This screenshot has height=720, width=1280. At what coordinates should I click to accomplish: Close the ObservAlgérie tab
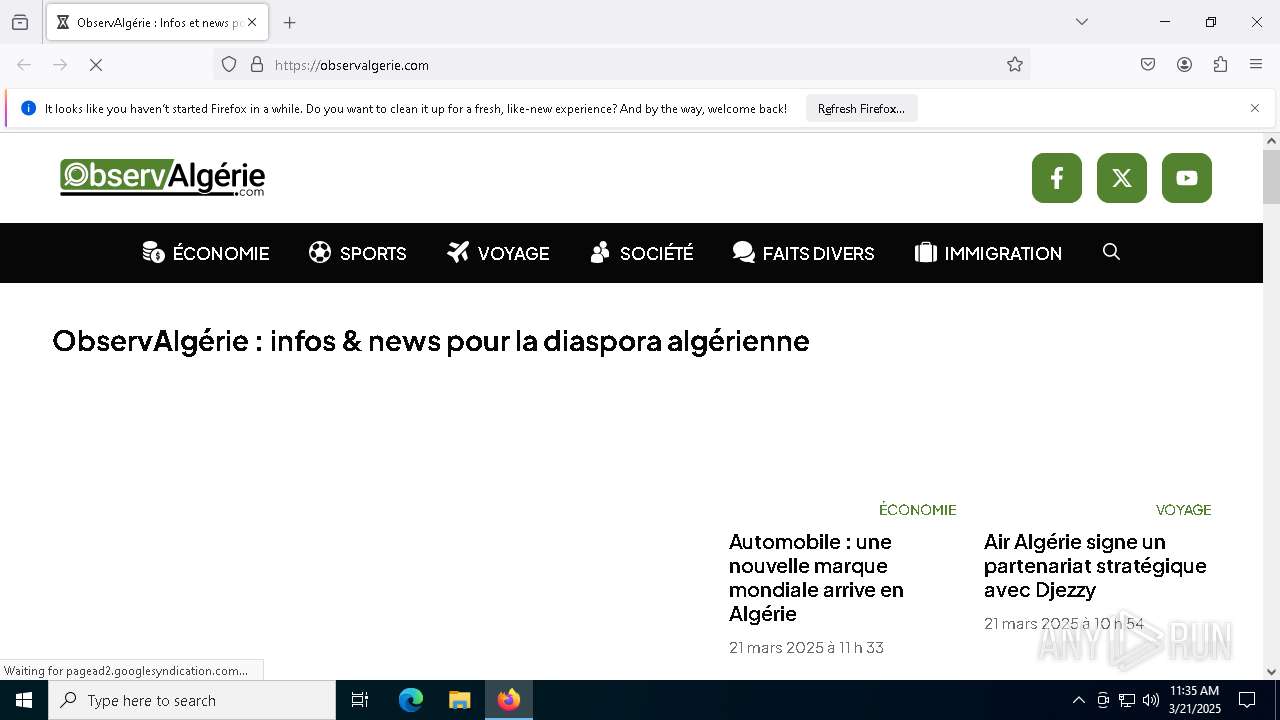pos(252,22)
